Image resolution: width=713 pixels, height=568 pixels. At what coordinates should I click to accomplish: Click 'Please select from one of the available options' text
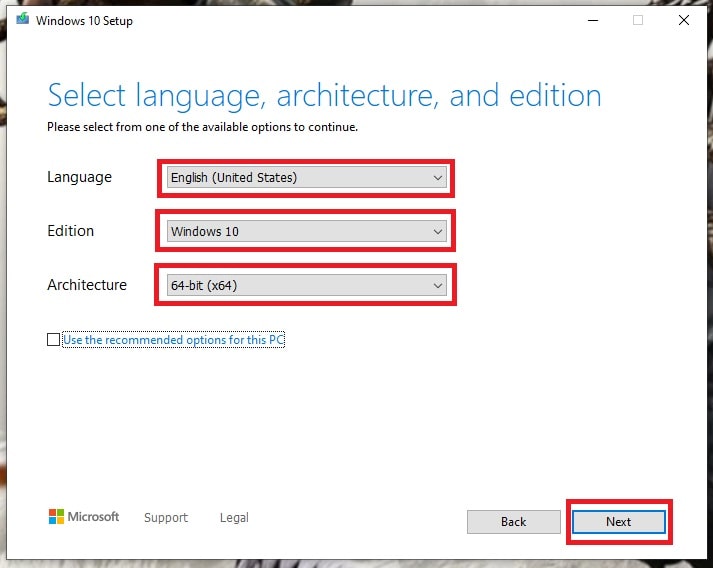[202, 127]
